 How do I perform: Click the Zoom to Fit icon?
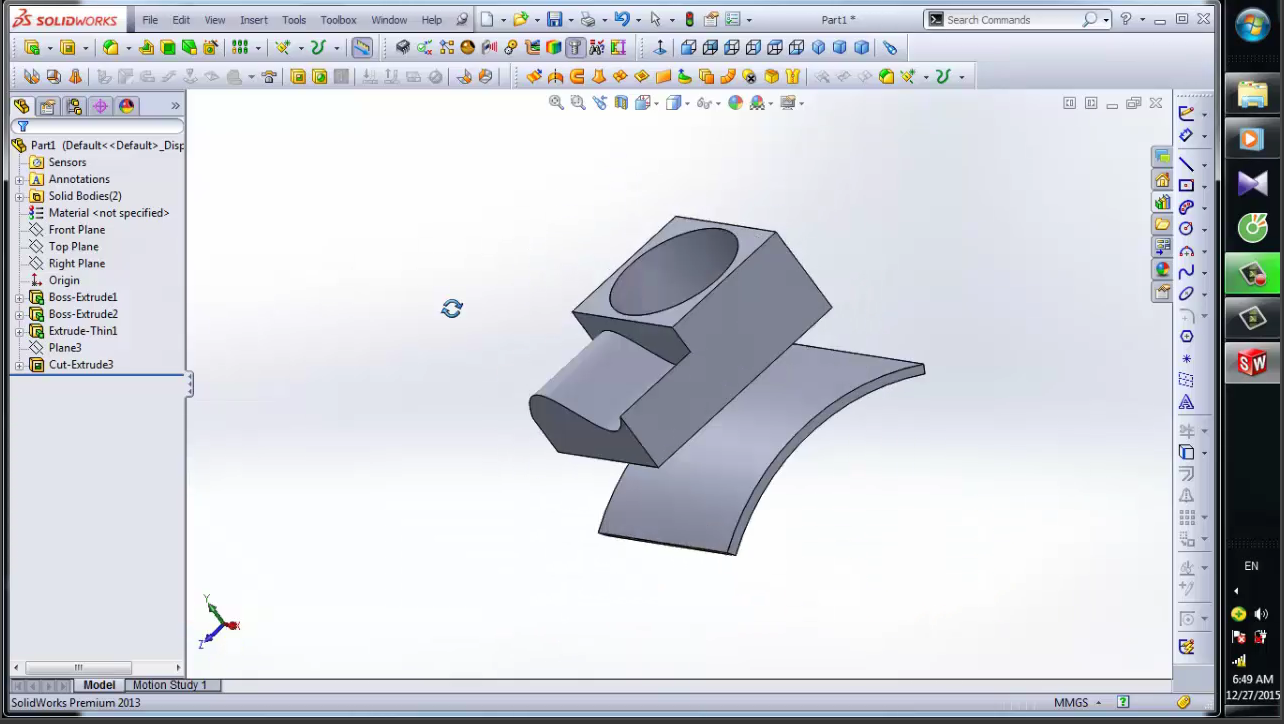coord(556,102)
